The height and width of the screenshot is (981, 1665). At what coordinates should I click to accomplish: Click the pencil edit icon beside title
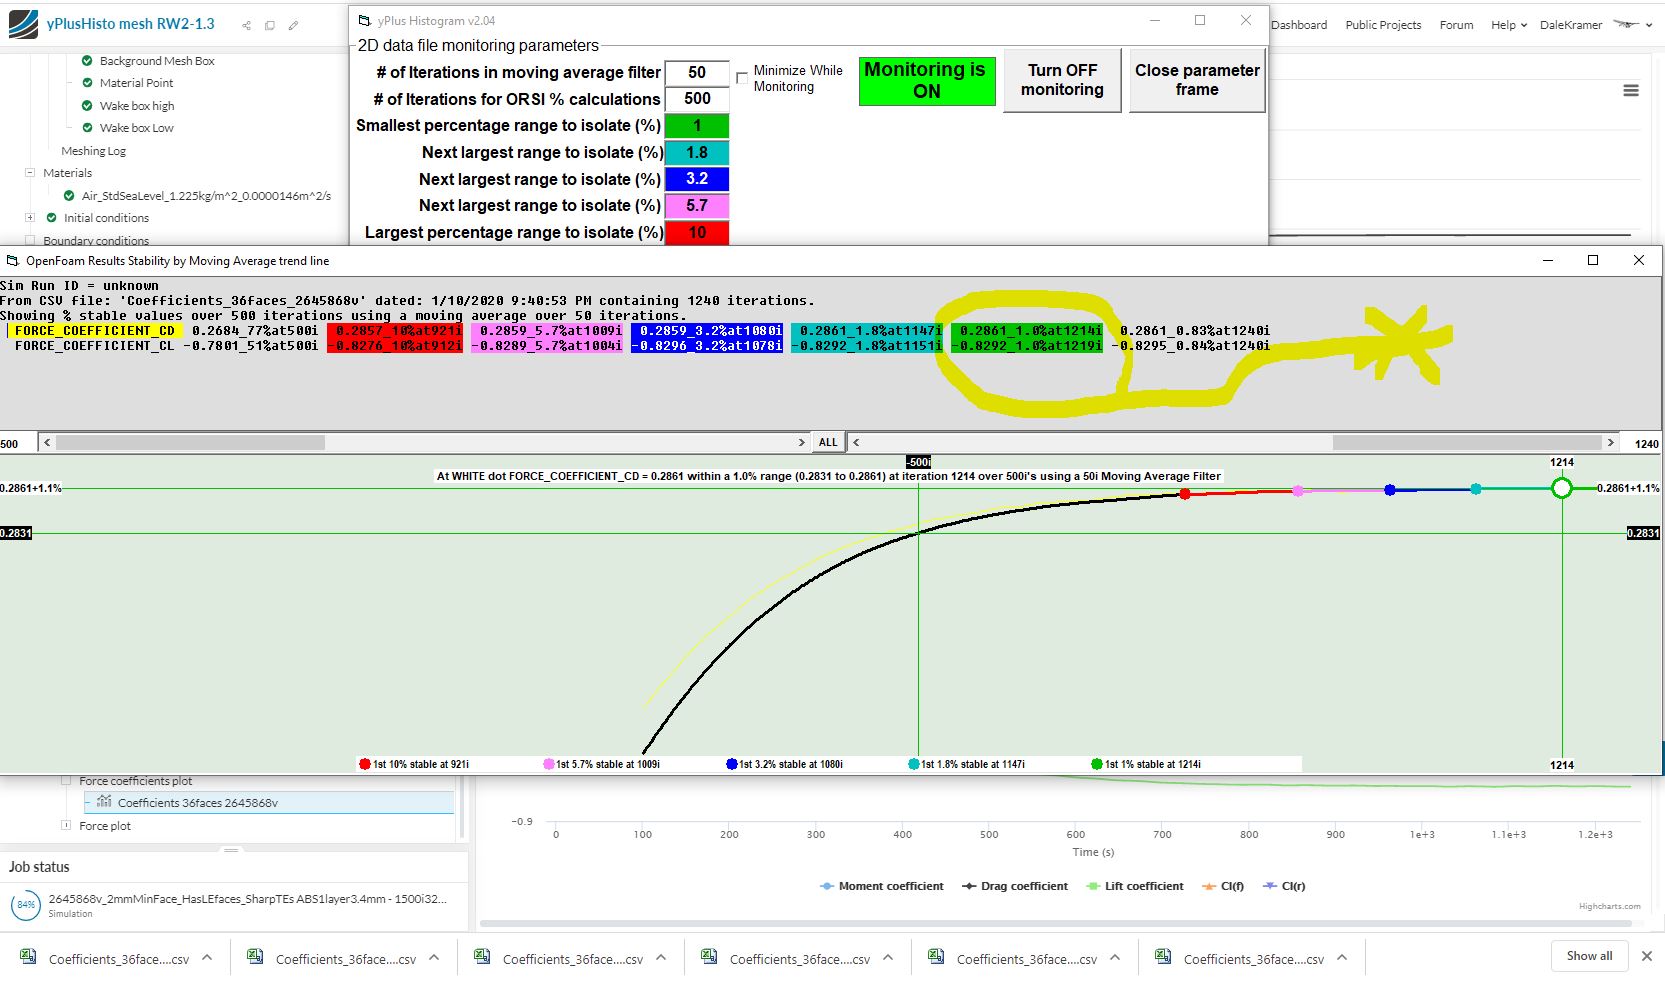(293, 25)
